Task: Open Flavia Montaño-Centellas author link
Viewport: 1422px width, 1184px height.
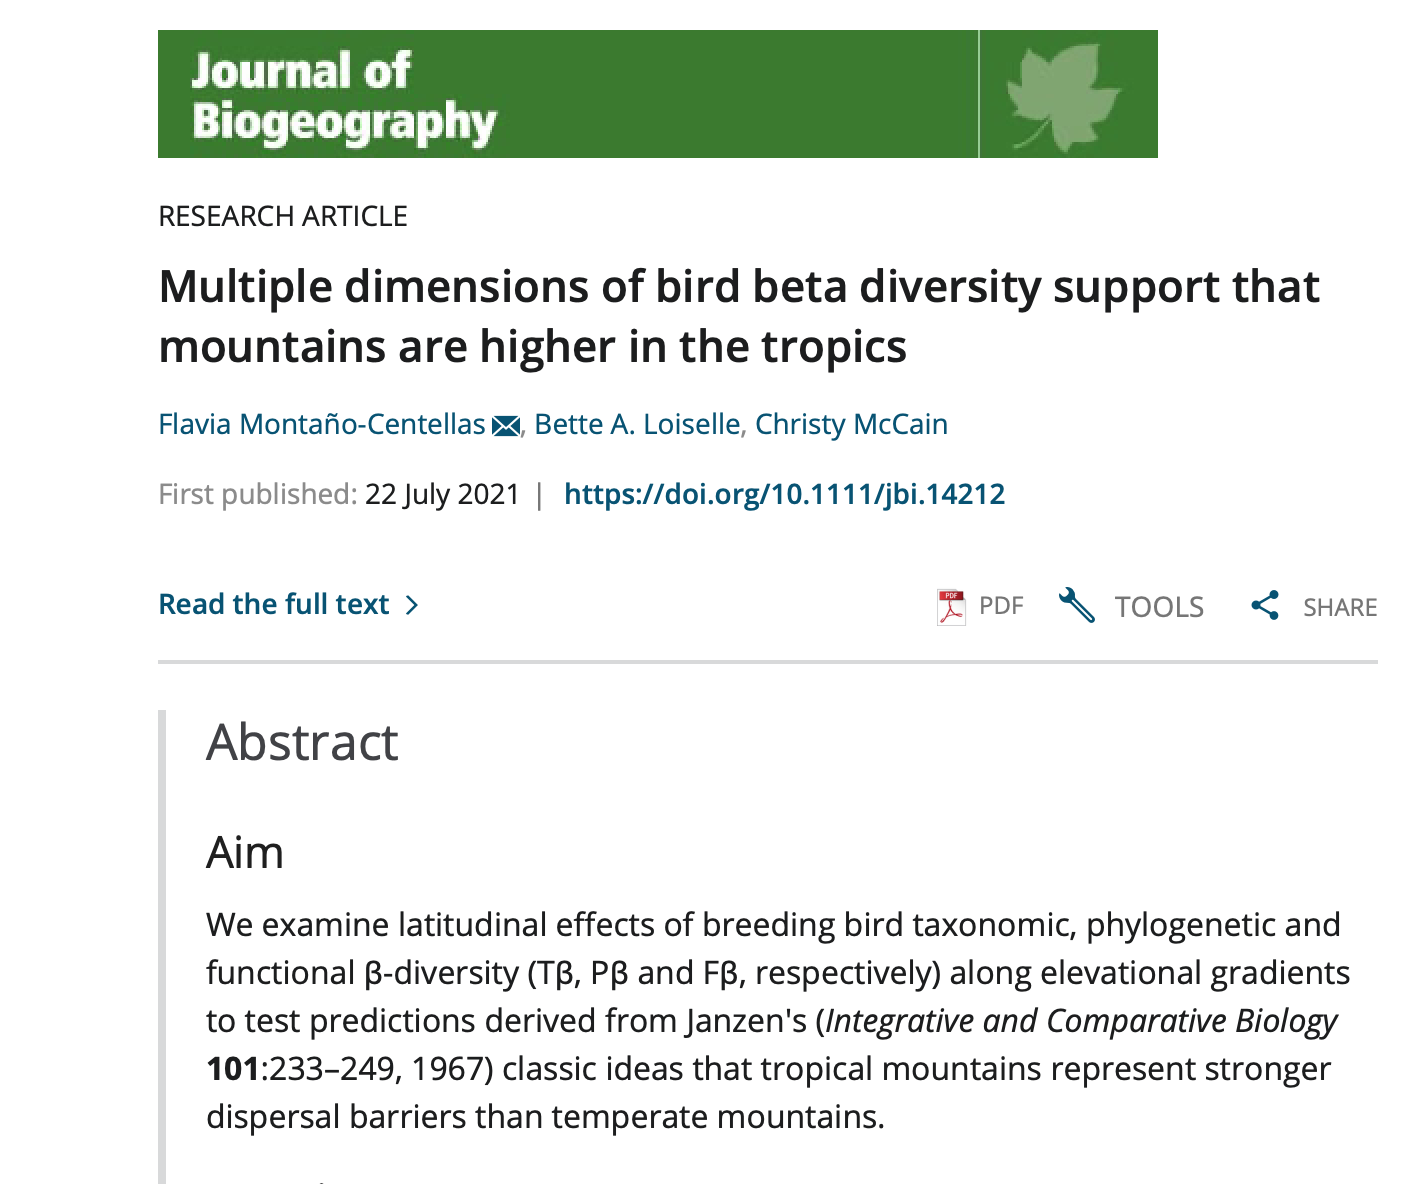Action: click(x=322, y=424)
